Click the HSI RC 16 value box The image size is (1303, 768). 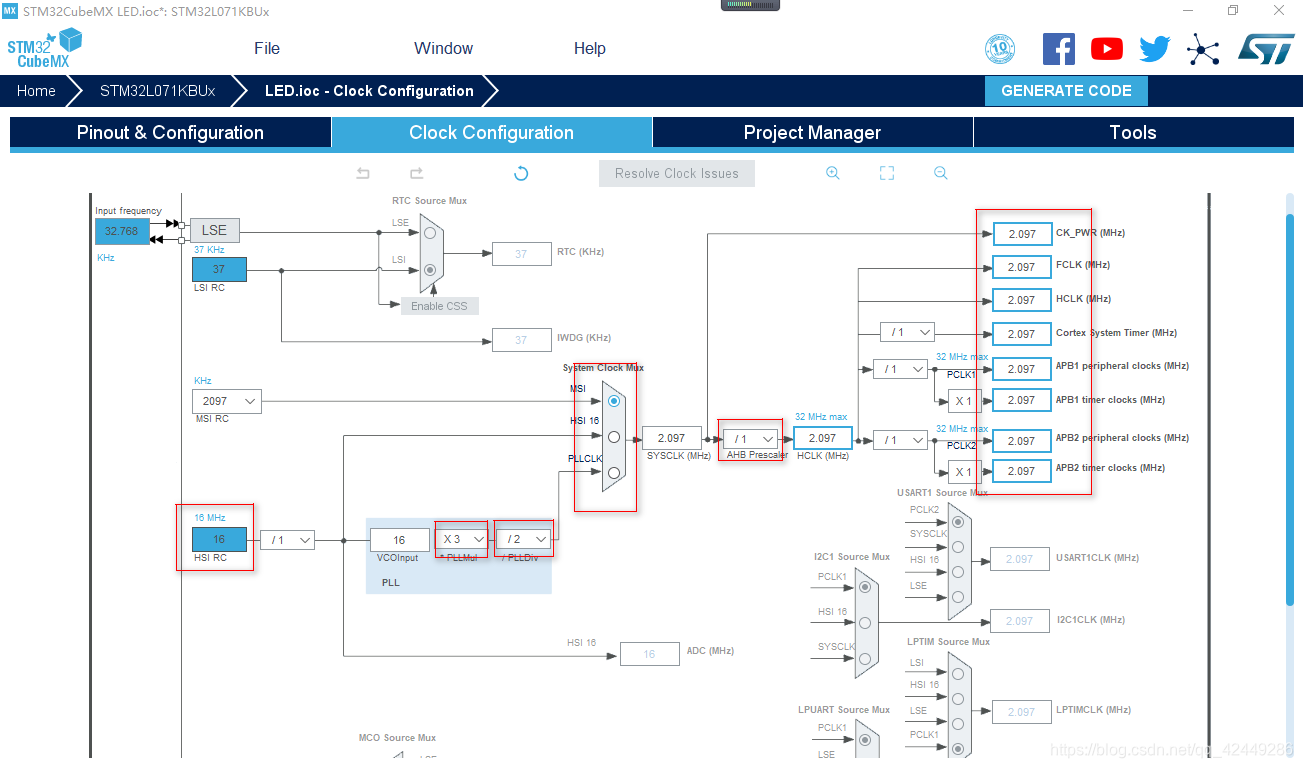(x=219, y=540)
